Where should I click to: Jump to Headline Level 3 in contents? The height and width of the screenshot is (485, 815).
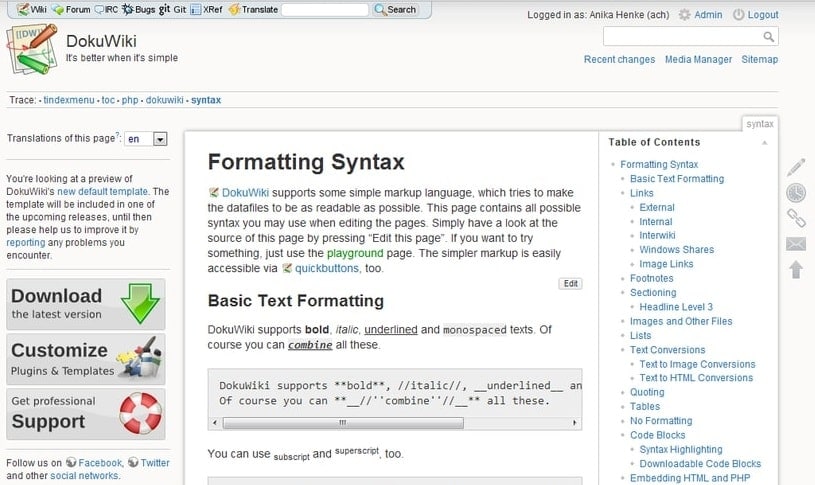tap(676, 307)
